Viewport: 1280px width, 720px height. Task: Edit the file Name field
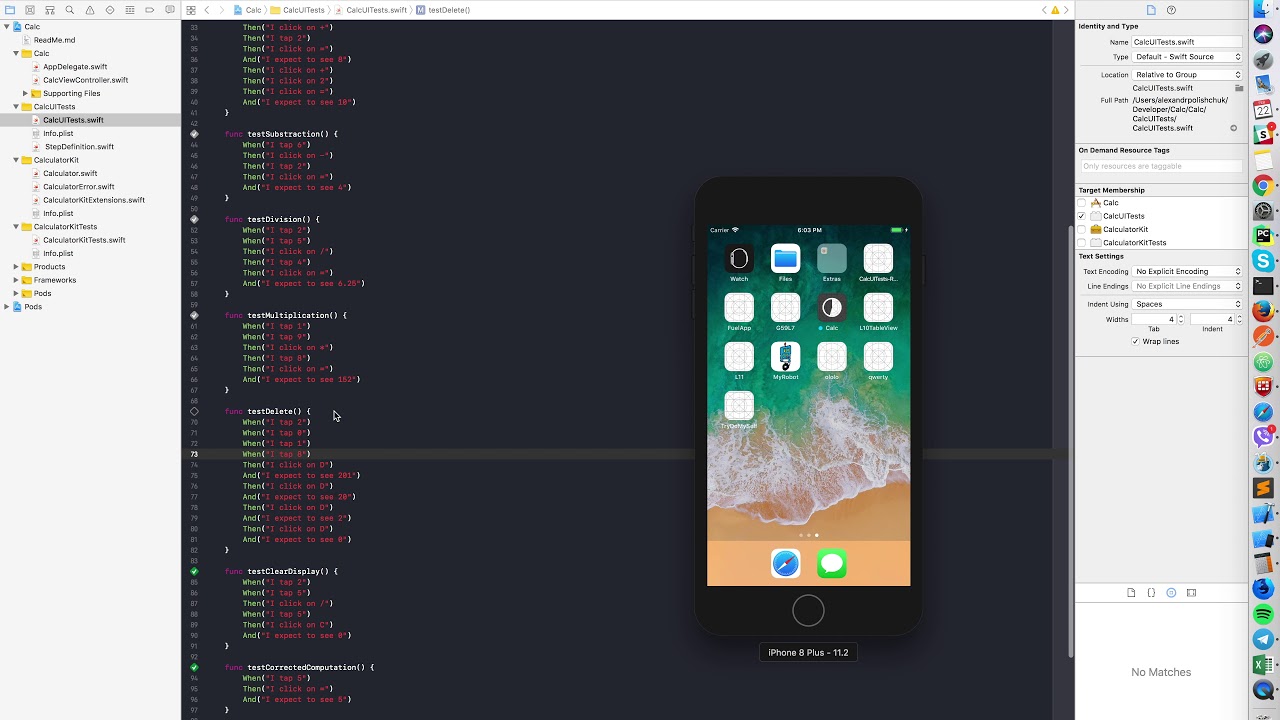(x=1187, y=42)
